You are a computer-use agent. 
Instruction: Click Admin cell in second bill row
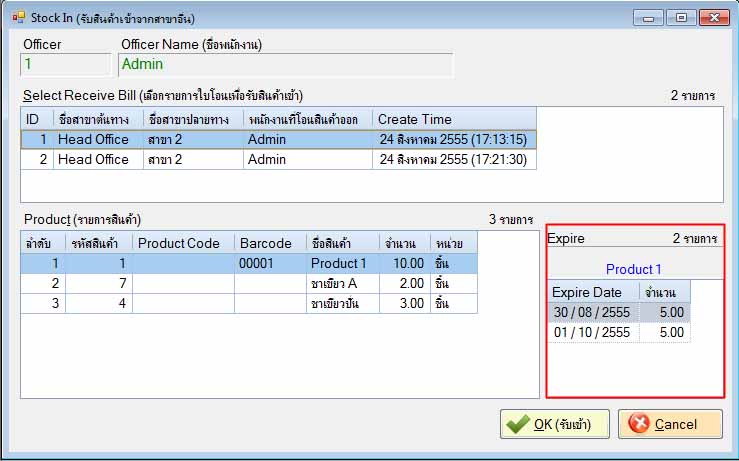pos(308,159)
